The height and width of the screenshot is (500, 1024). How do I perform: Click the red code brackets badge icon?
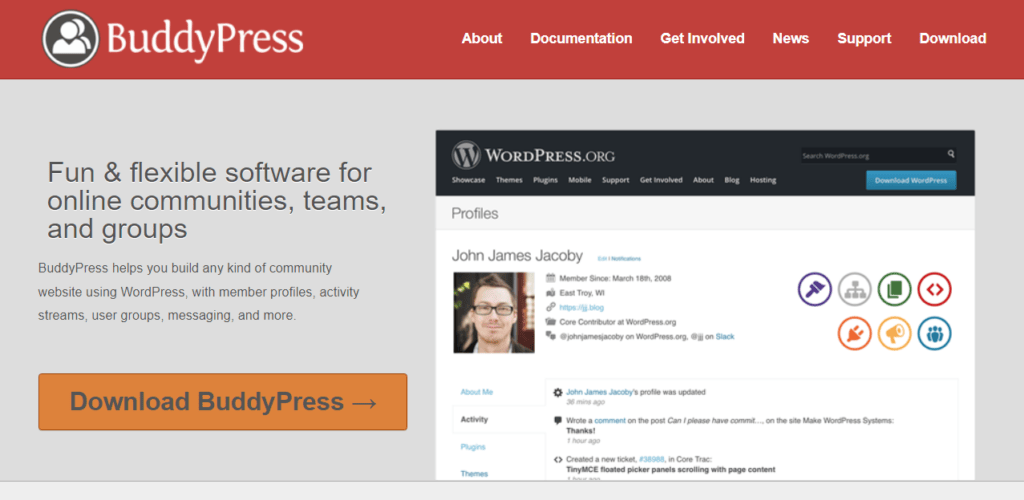[x=935, y=289]
